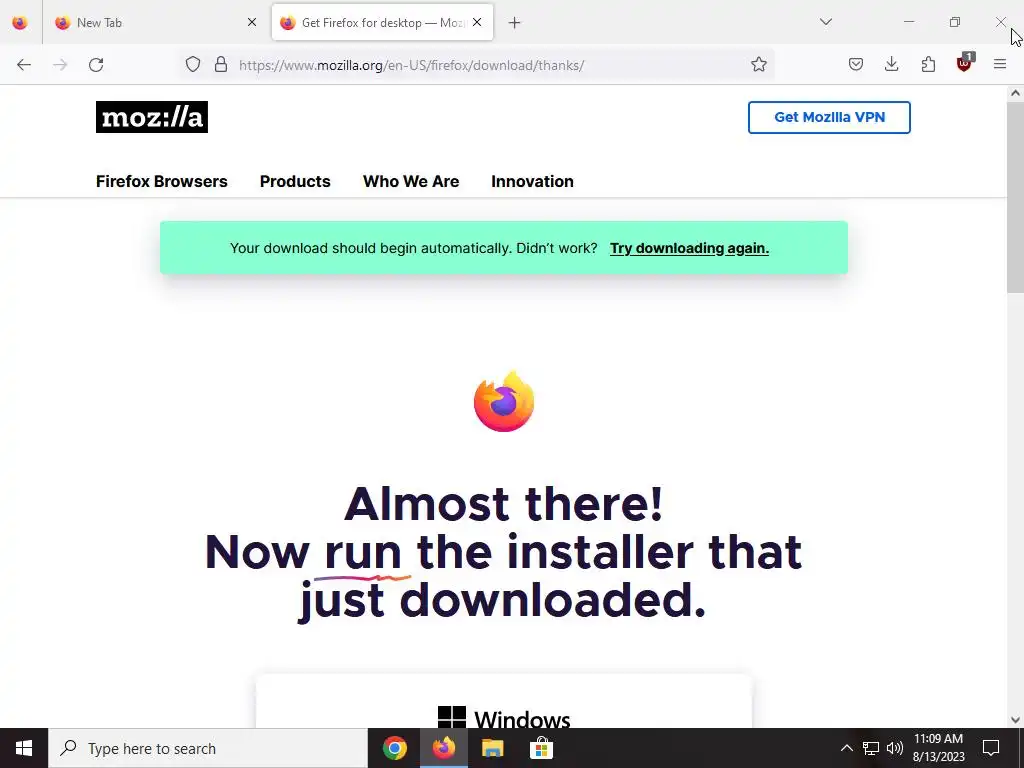Open the Save to Pocket icon
This screenshot has width=1024, height=768.
(856, 65)
